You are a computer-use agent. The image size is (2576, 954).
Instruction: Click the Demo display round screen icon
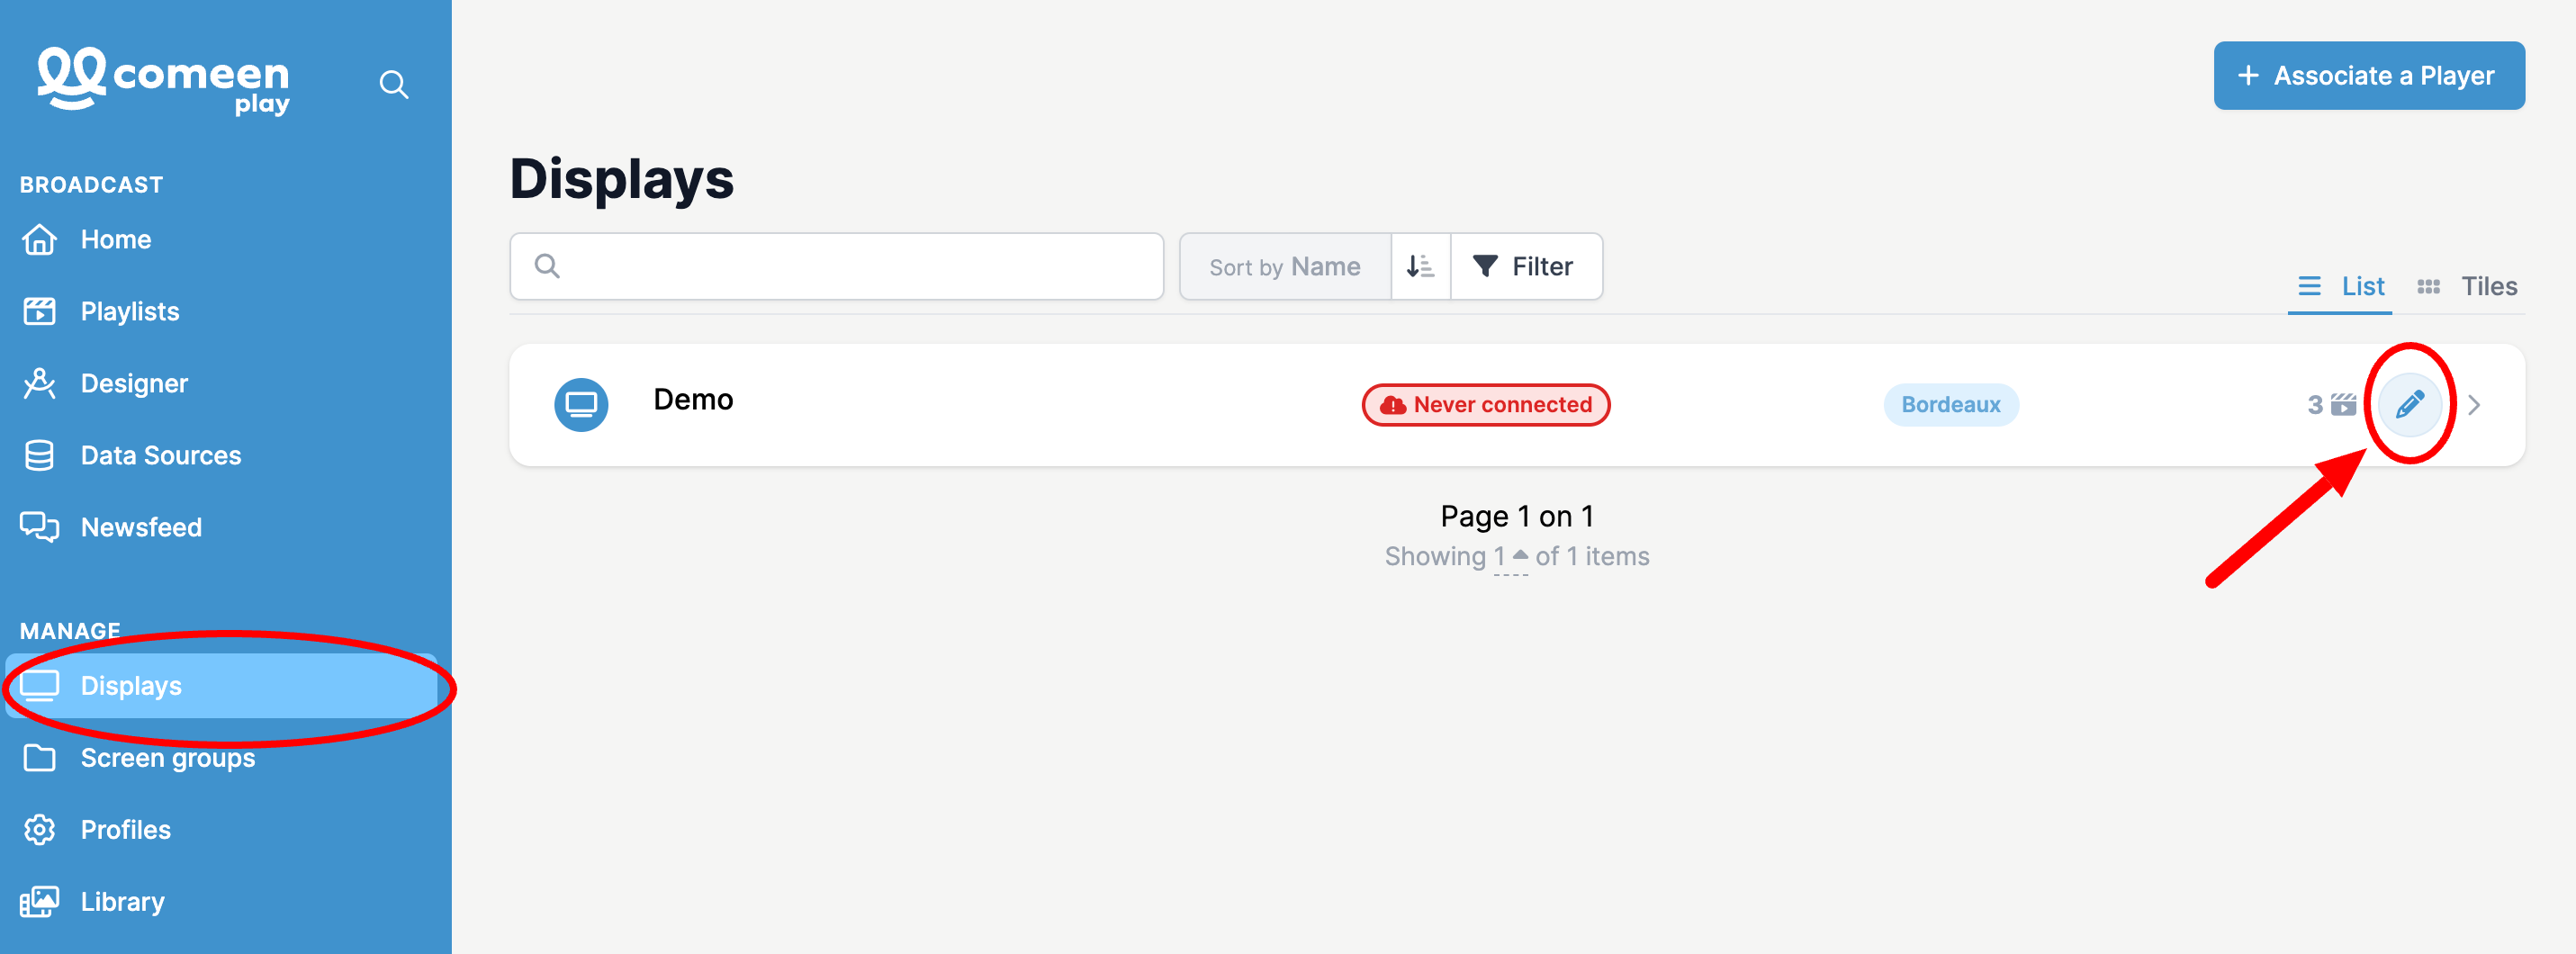(581, 405)
